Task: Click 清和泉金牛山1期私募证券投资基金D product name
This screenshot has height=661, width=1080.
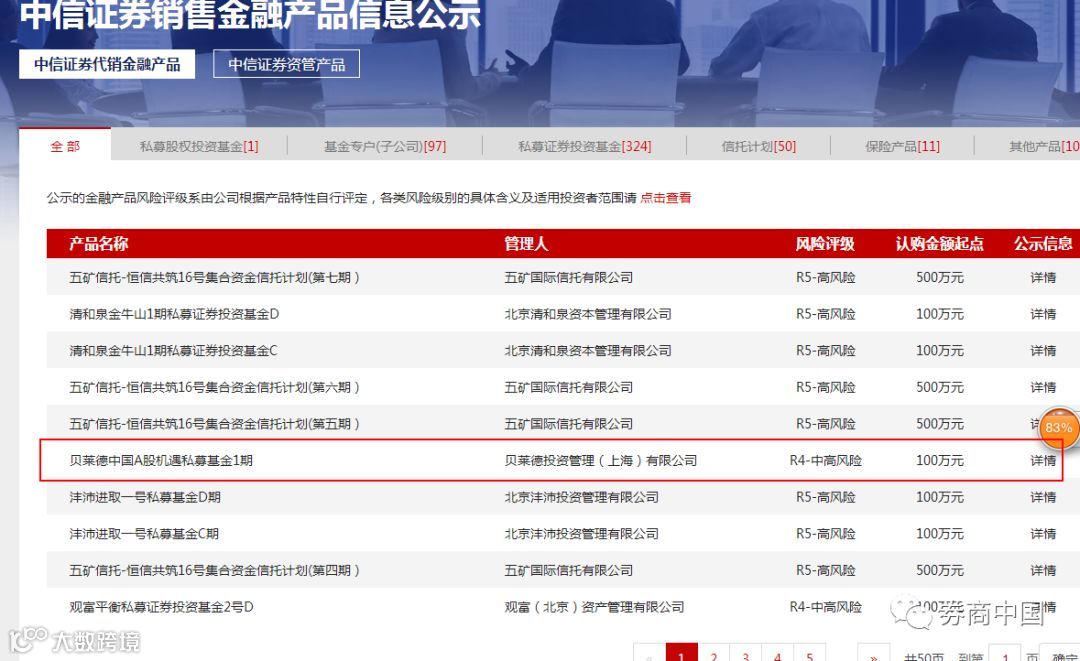Action: click(174, 314)
